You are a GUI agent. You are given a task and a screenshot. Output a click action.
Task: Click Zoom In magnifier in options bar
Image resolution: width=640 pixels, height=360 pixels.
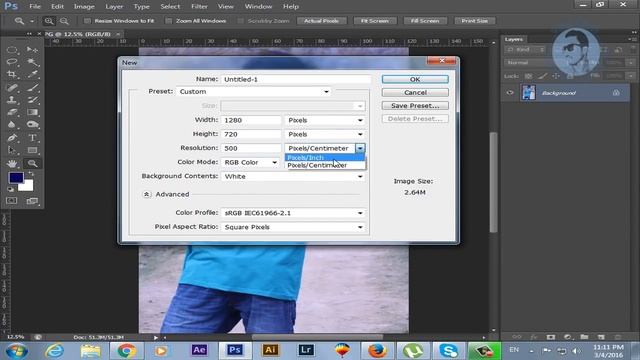[x=49, y=21]
